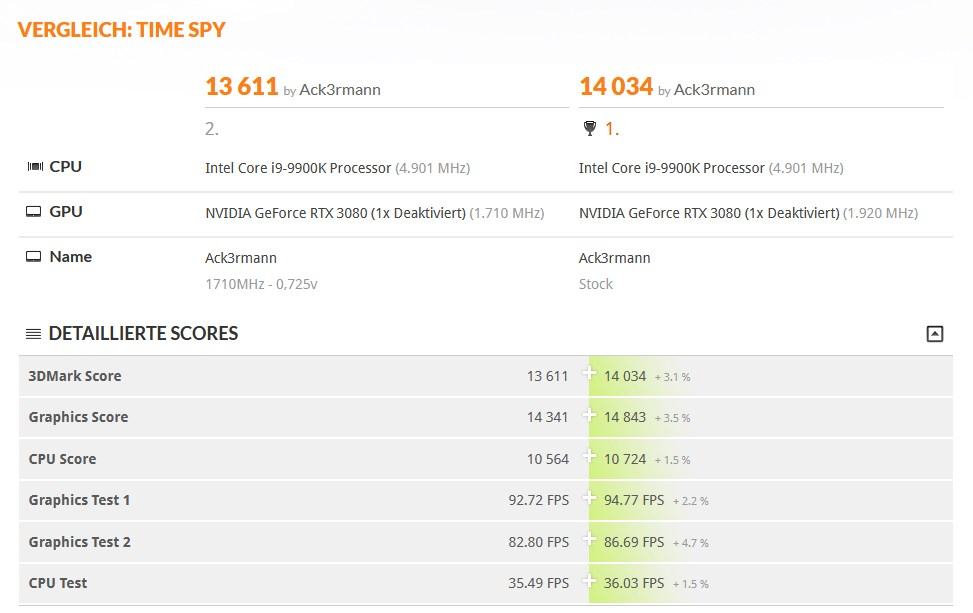Click the +3.5 % difference label

(x=673, y=418)
